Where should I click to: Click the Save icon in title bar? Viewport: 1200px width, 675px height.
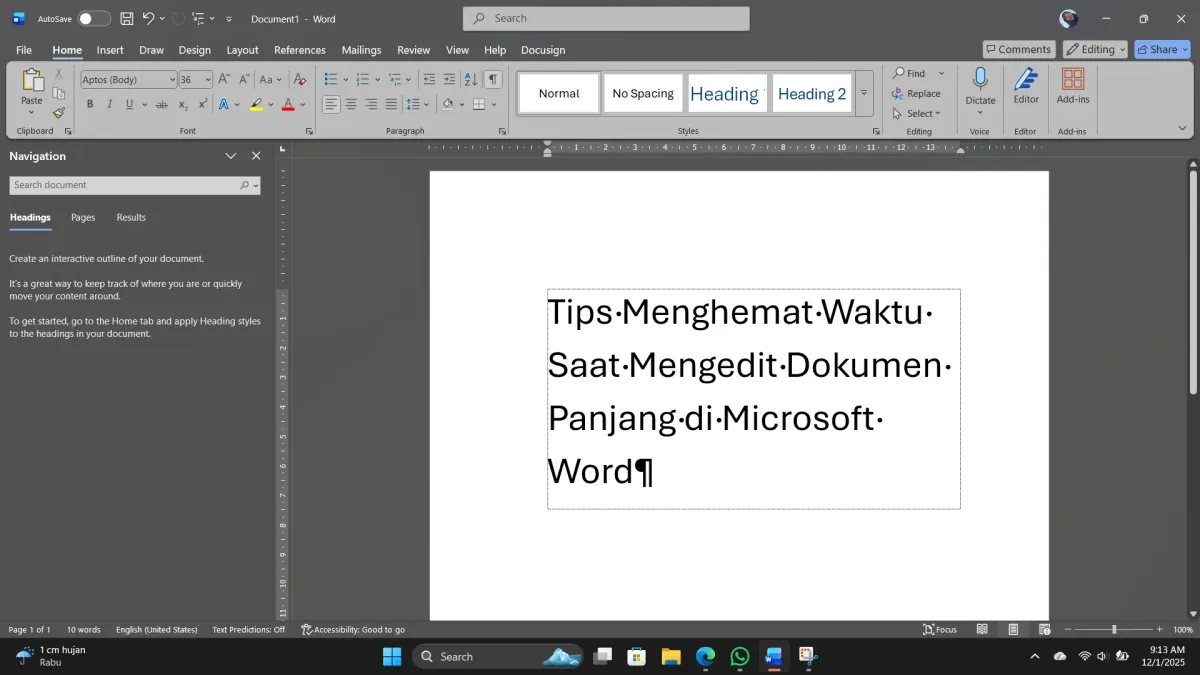click(x=127, y=18)
